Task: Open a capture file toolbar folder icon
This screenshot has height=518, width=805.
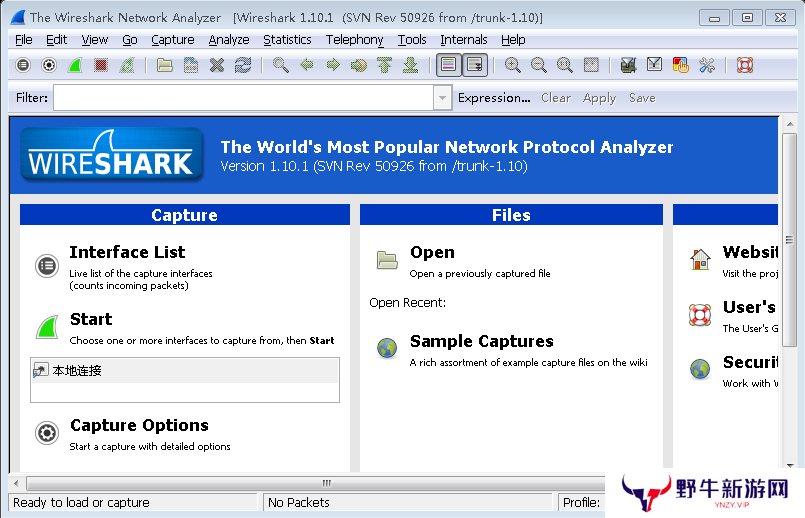Action: (165, 65)
